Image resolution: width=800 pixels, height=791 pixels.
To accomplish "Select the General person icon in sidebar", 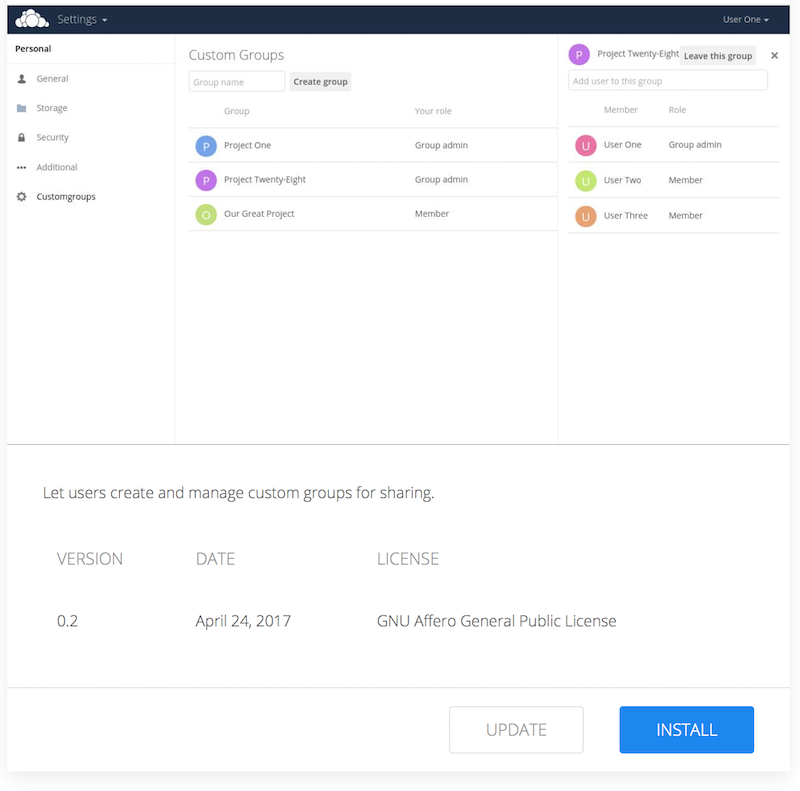I will pos(23,78).
